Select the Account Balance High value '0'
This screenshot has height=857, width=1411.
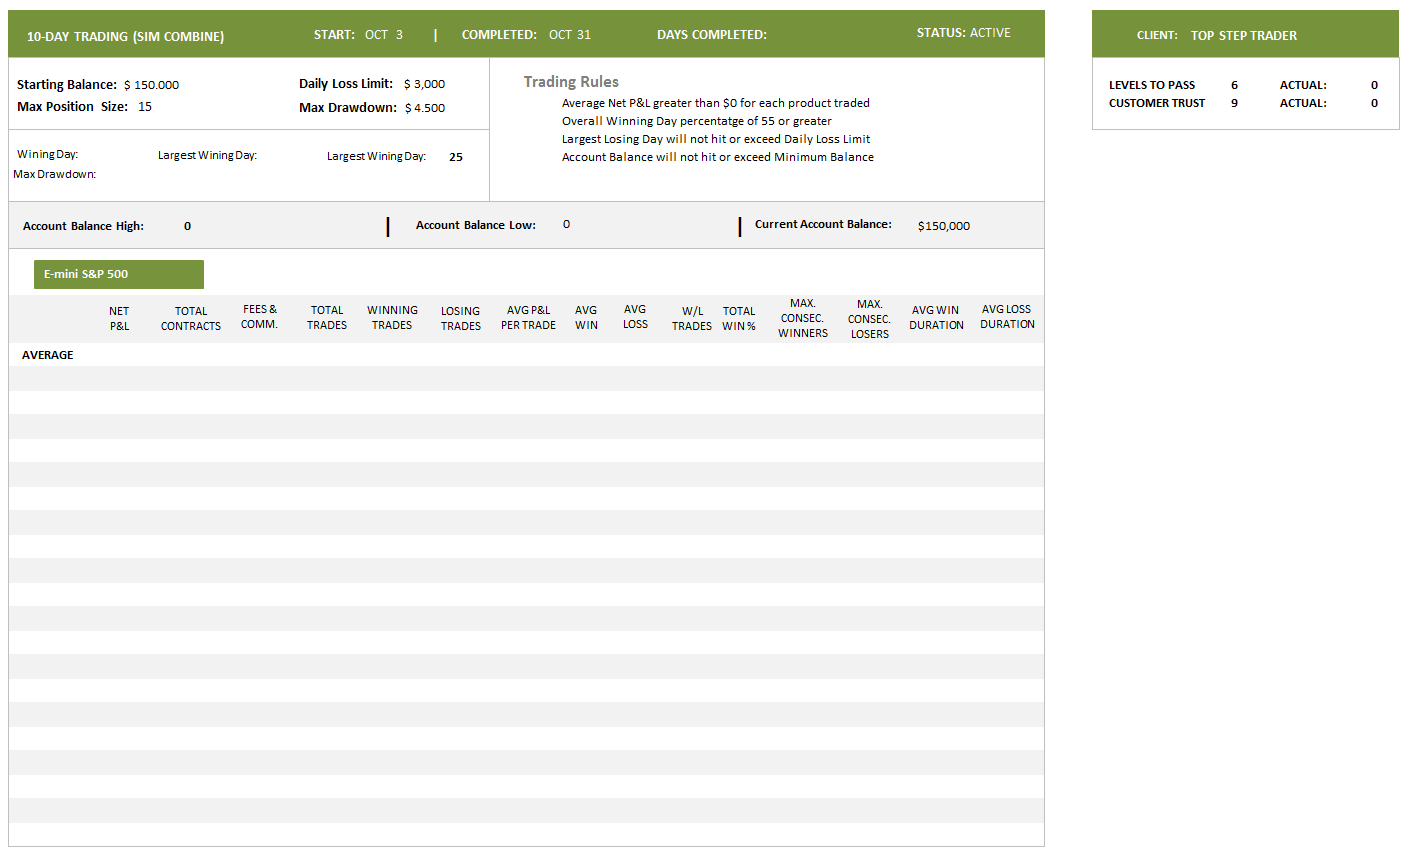(x=187, y=226)
